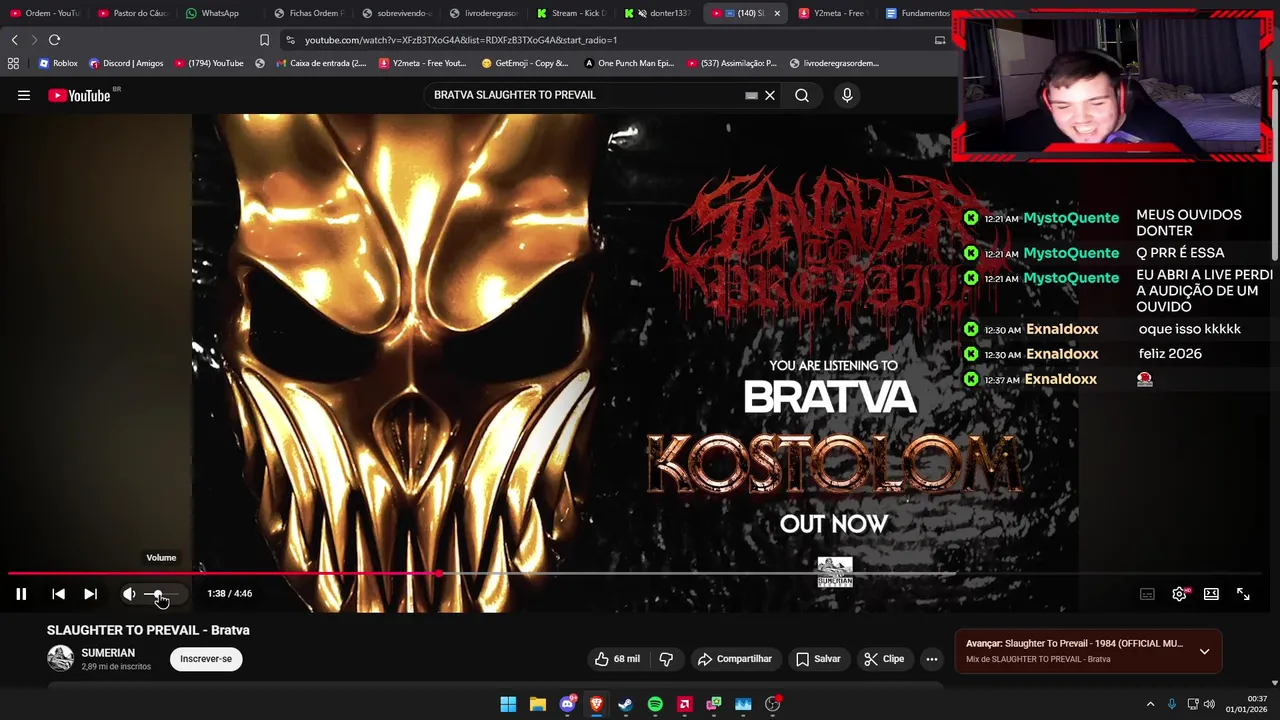Clear the search query with the X

[770, 95]
